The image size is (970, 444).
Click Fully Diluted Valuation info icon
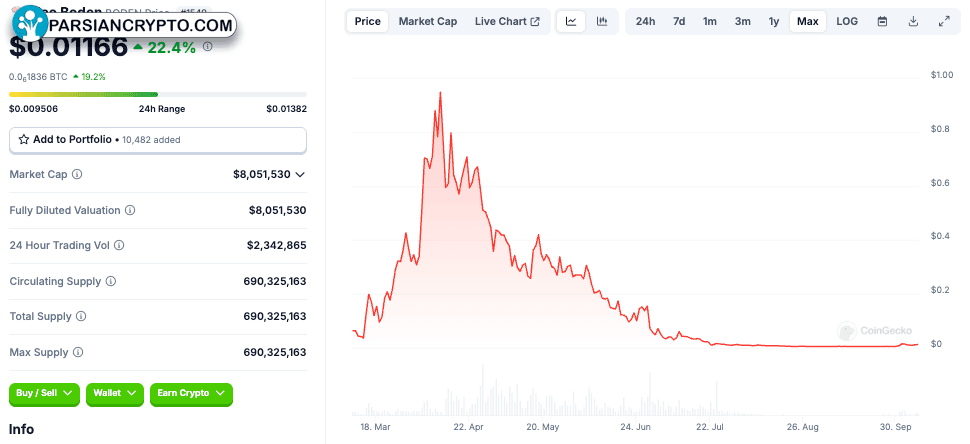pyautogui.click(x=130, y=210)
